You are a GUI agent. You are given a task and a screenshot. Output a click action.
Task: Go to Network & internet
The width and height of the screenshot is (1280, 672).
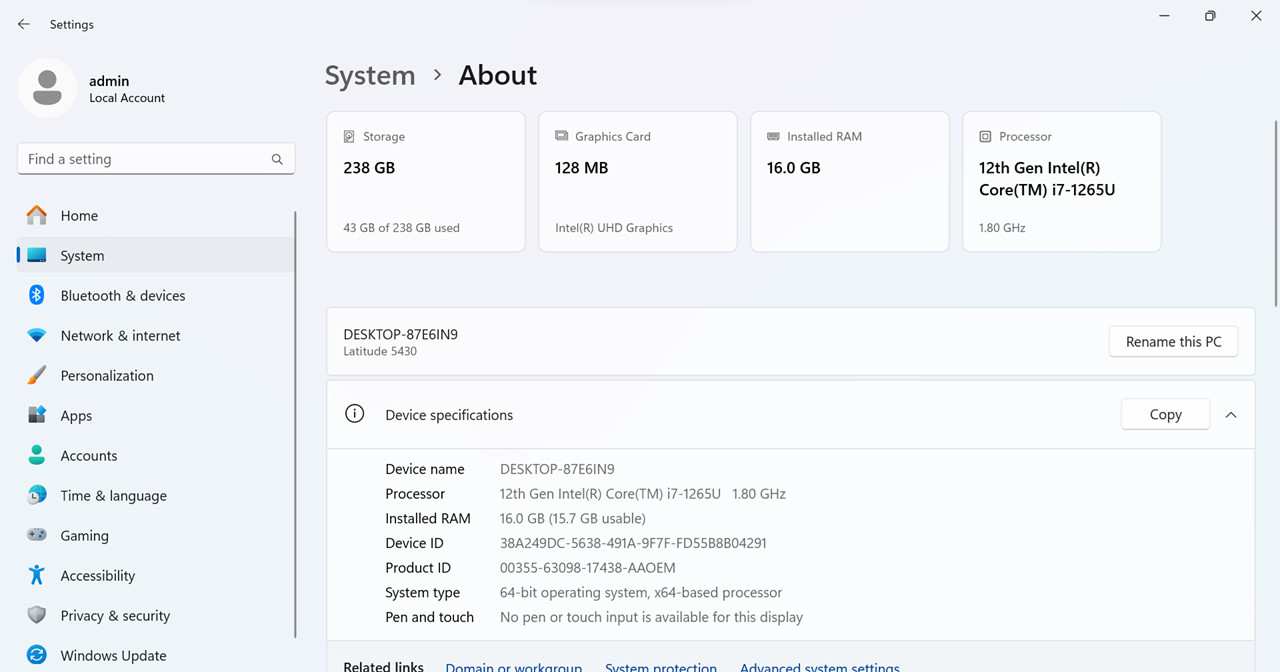(x=156, y=335)
